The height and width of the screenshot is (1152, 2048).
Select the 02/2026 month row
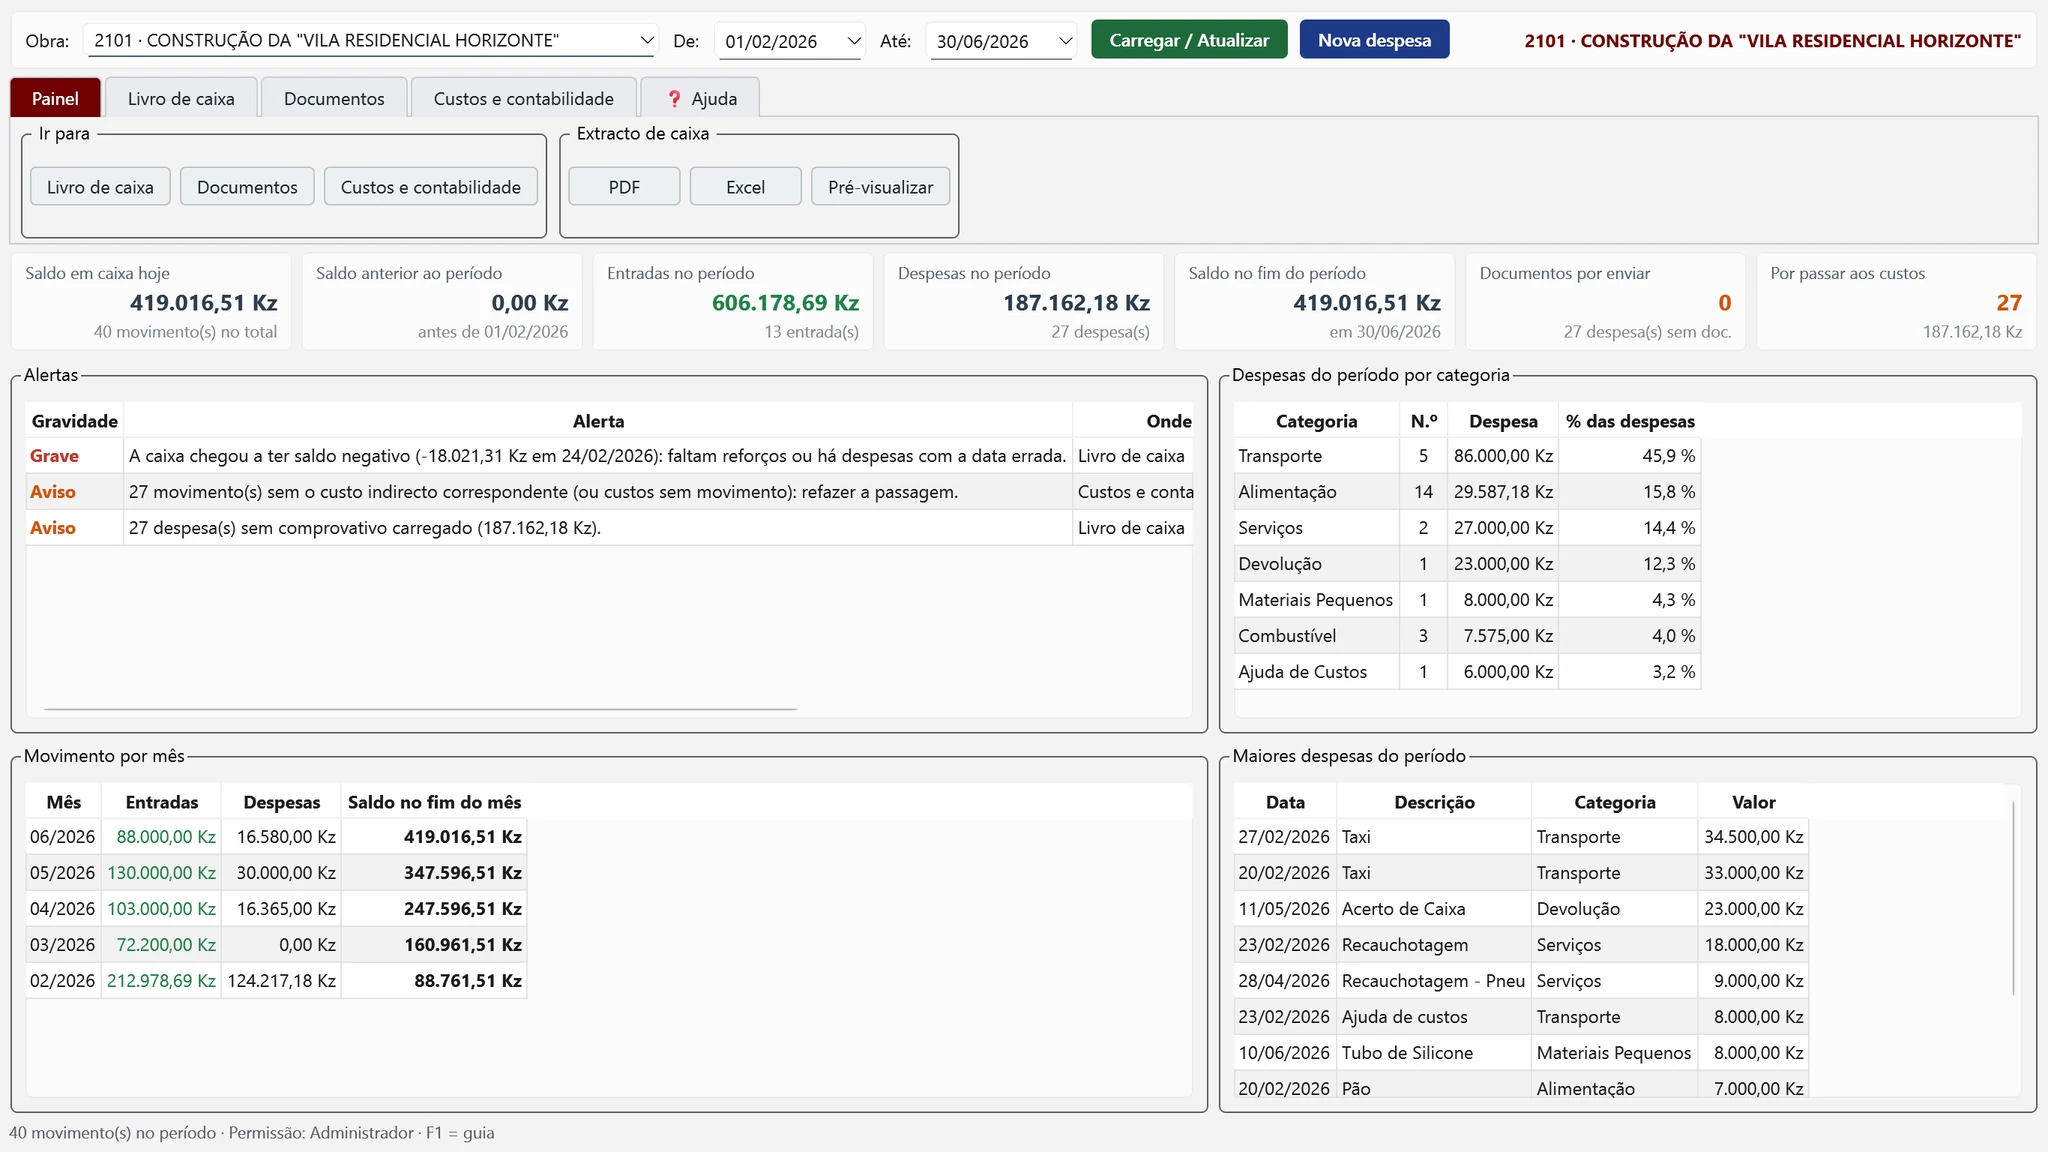click(276, 981)
